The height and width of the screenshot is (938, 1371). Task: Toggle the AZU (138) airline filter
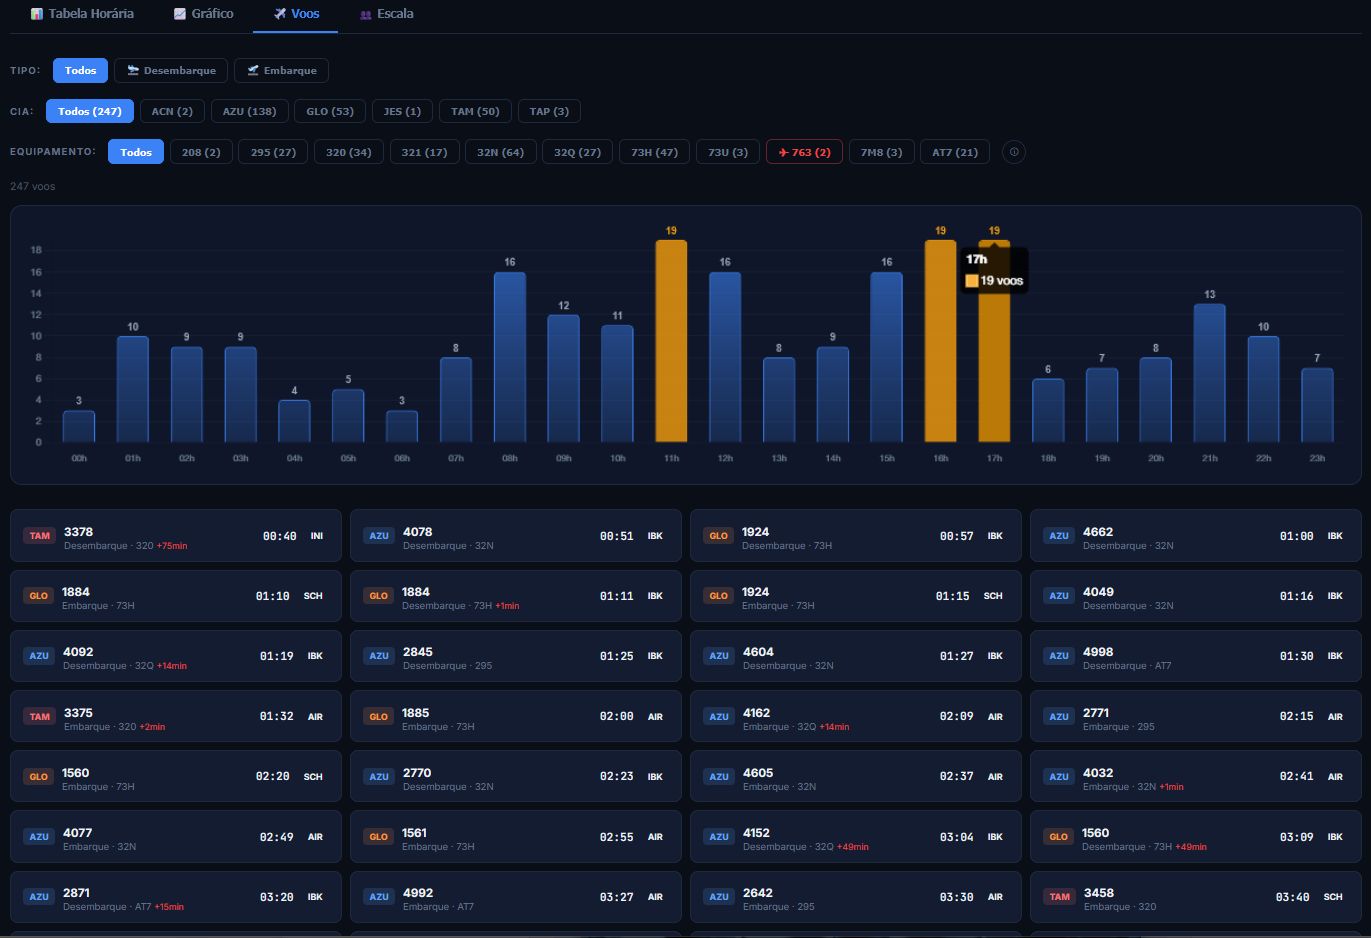pyautogui.click(x=249, y=111)
